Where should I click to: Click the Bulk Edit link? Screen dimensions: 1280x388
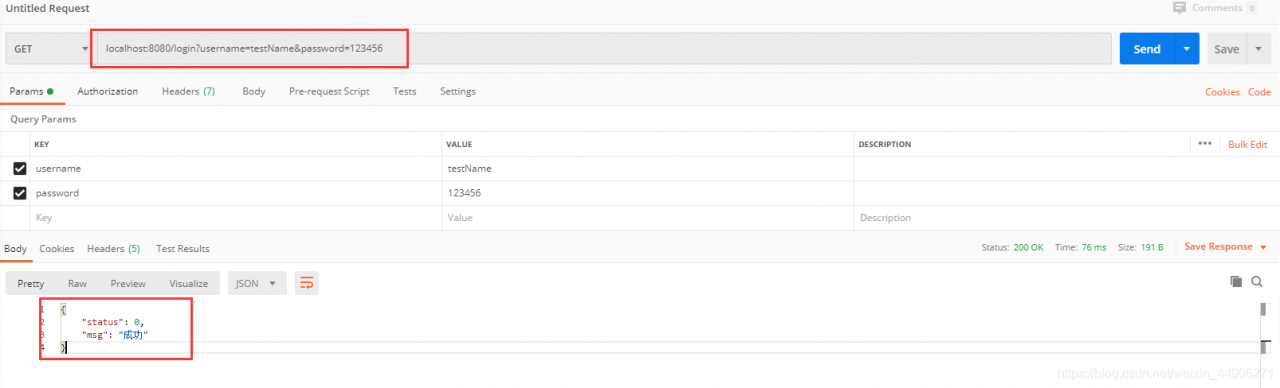pos(1247,144)
